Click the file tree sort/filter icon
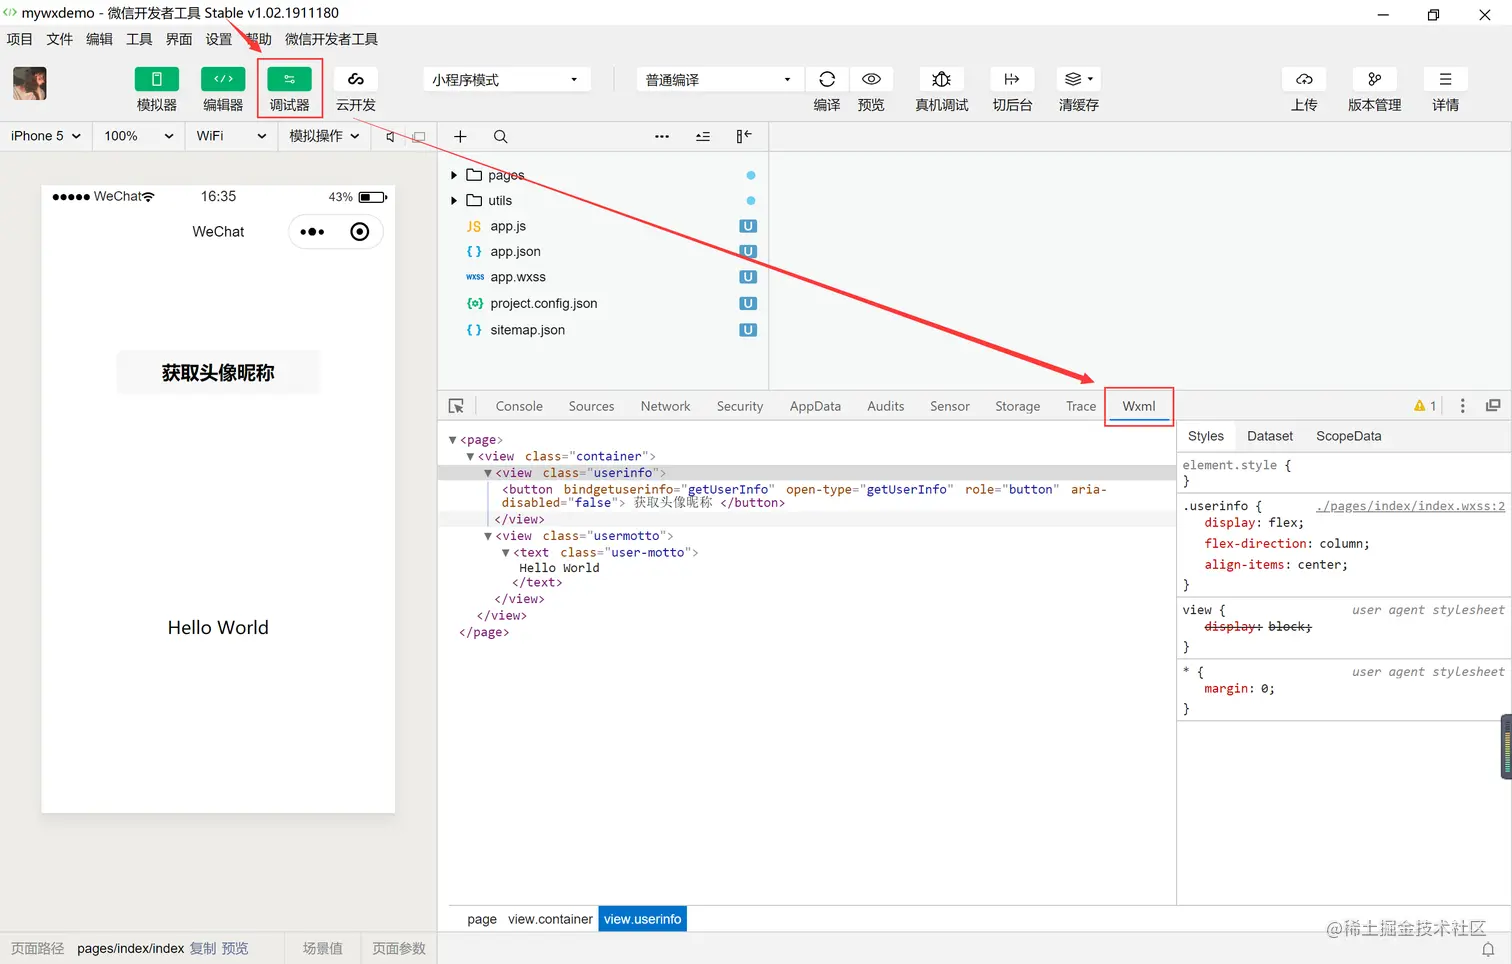 coord(703,137)
